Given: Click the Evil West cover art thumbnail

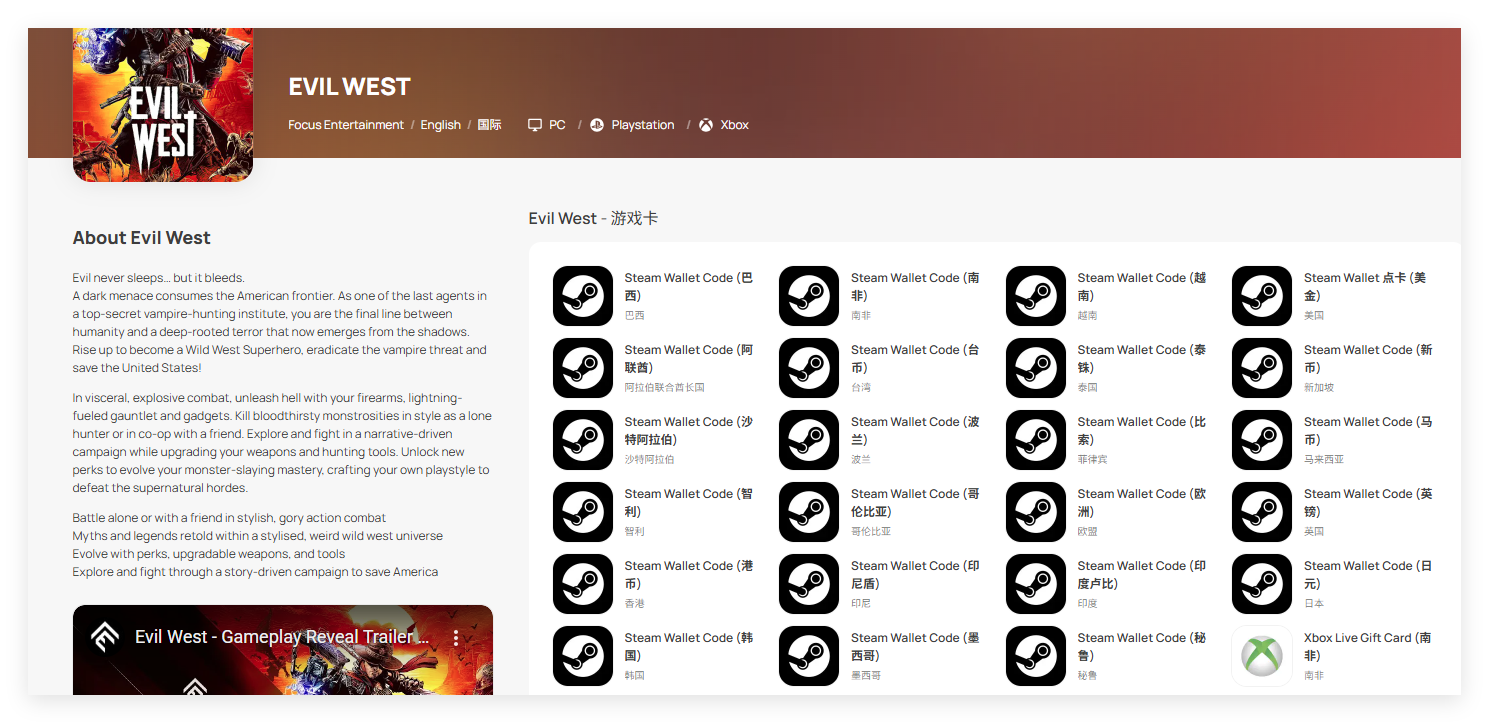Looking at the screenshot, I should pyautogui.click(x=163, y=105).
